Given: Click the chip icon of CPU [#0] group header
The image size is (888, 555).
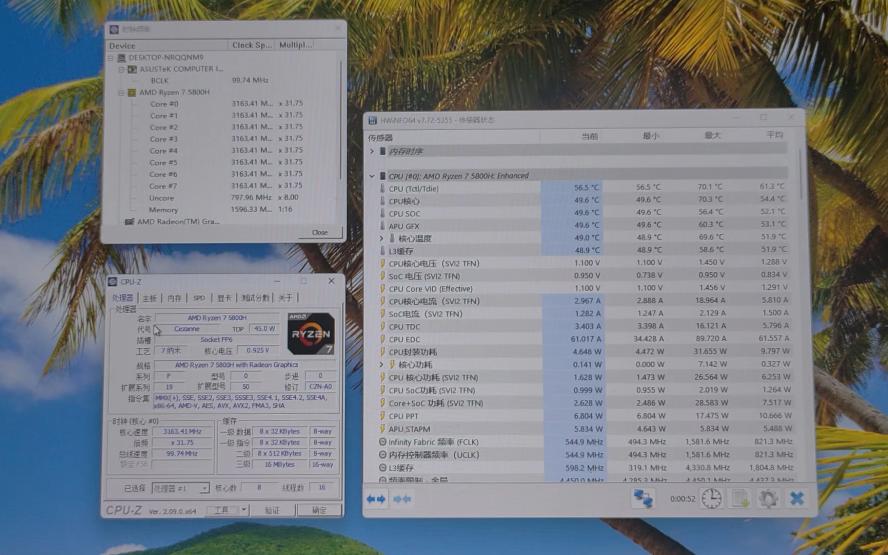Looking at the screenshot, I should pos(383,176).
